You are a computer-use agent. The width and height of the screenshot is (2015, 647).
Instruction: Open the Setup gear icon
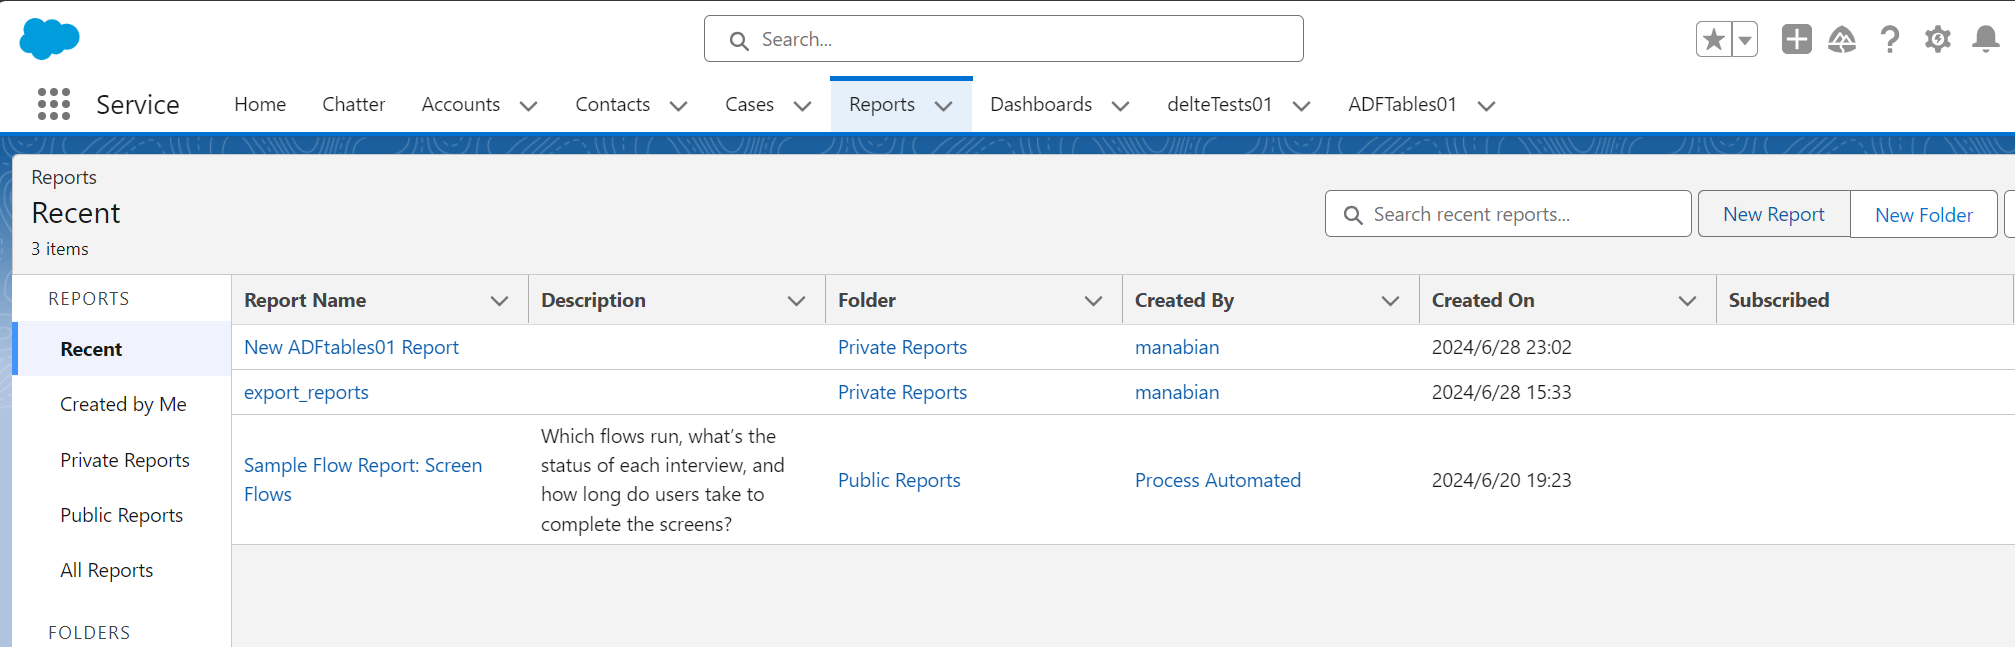click(1938, 39)
